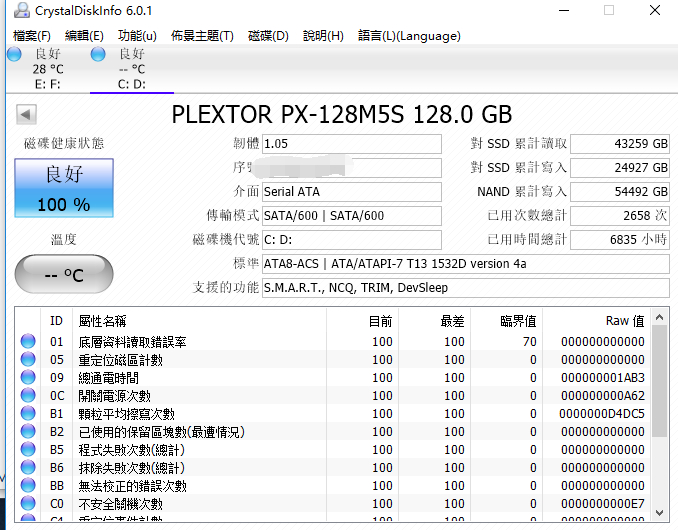Click status orb for attribute B5
Image resolution: width=678 pixels, height=530 pixels.
pyautogui.click(x=28, y=449)
